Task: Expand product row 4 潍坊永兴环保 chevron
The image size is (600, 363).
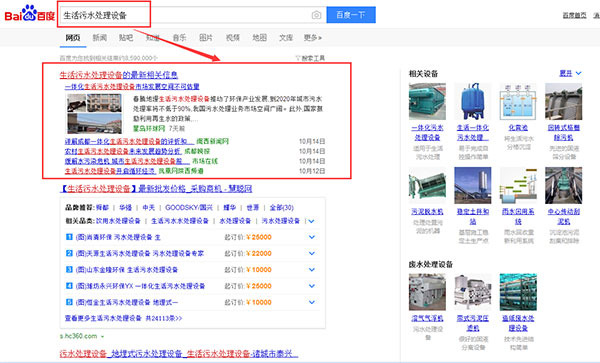Action: click(312, 286)
